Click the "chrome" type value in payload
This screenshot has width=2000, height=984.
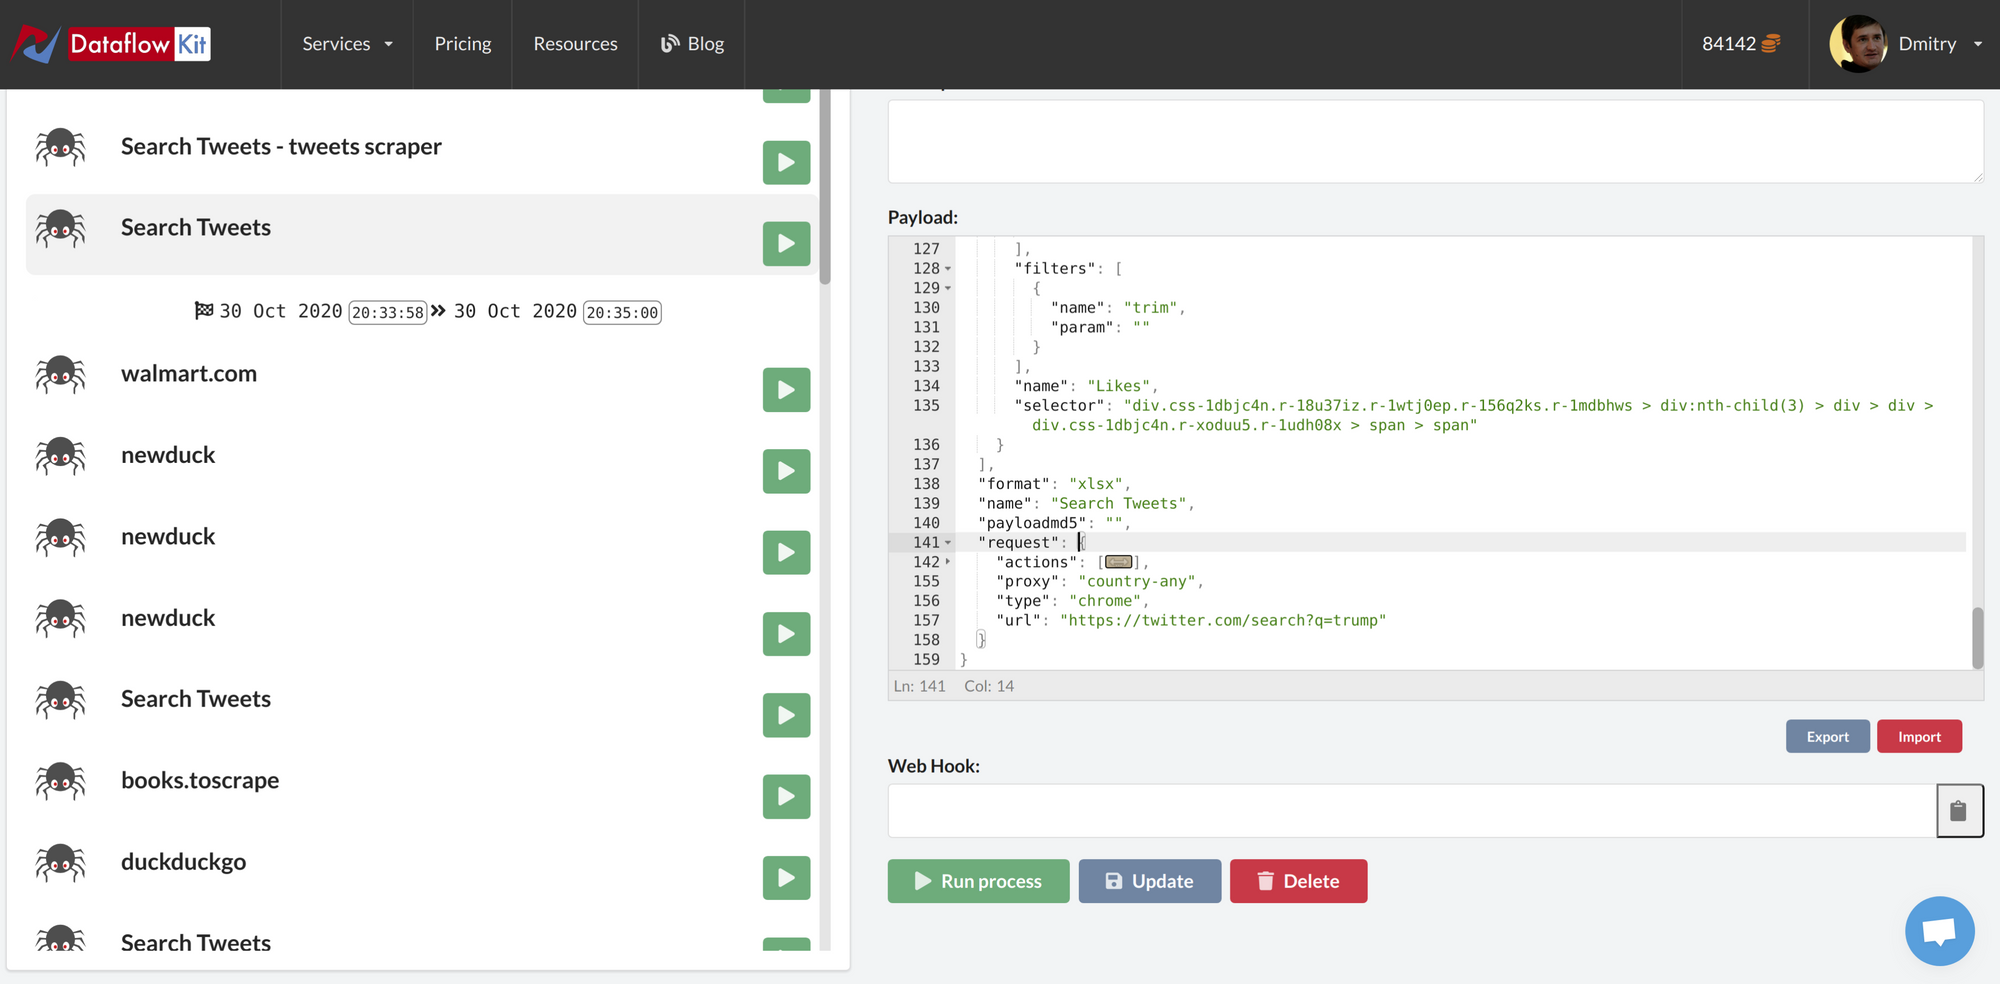point(1105,601)
